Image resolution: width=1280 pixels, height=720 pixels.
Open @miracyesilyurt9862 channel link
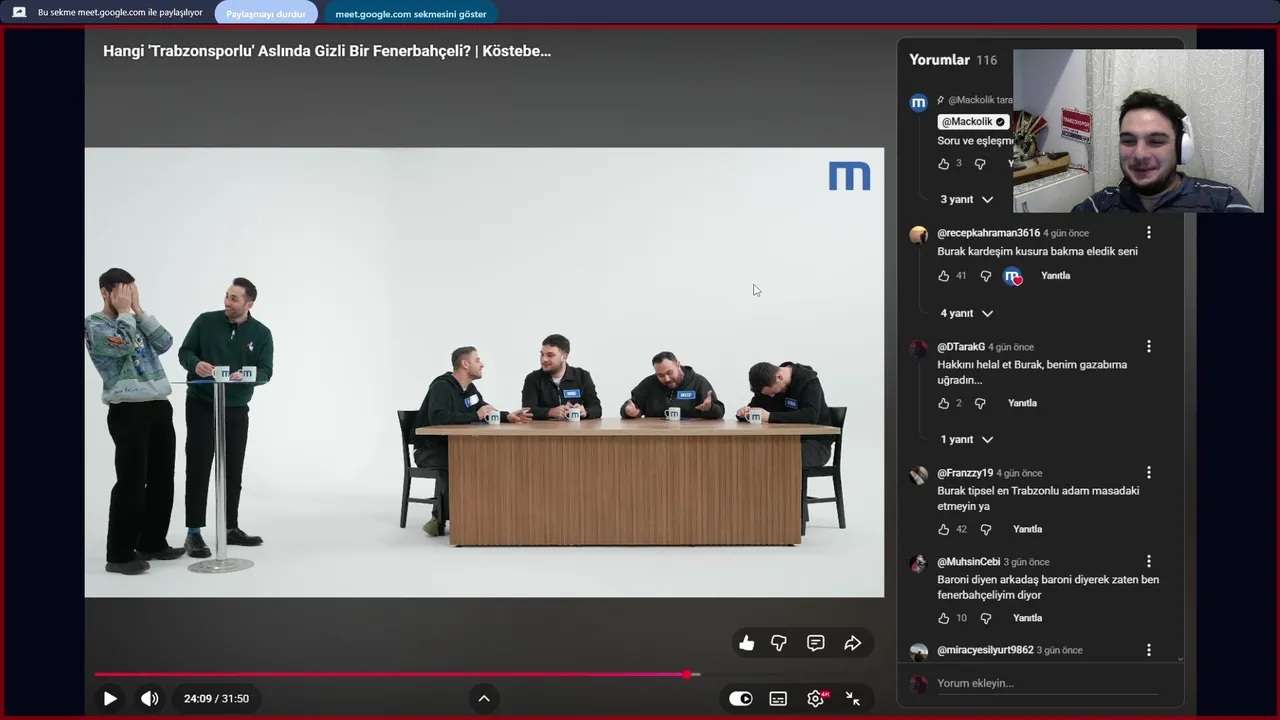tap(985, 650)
